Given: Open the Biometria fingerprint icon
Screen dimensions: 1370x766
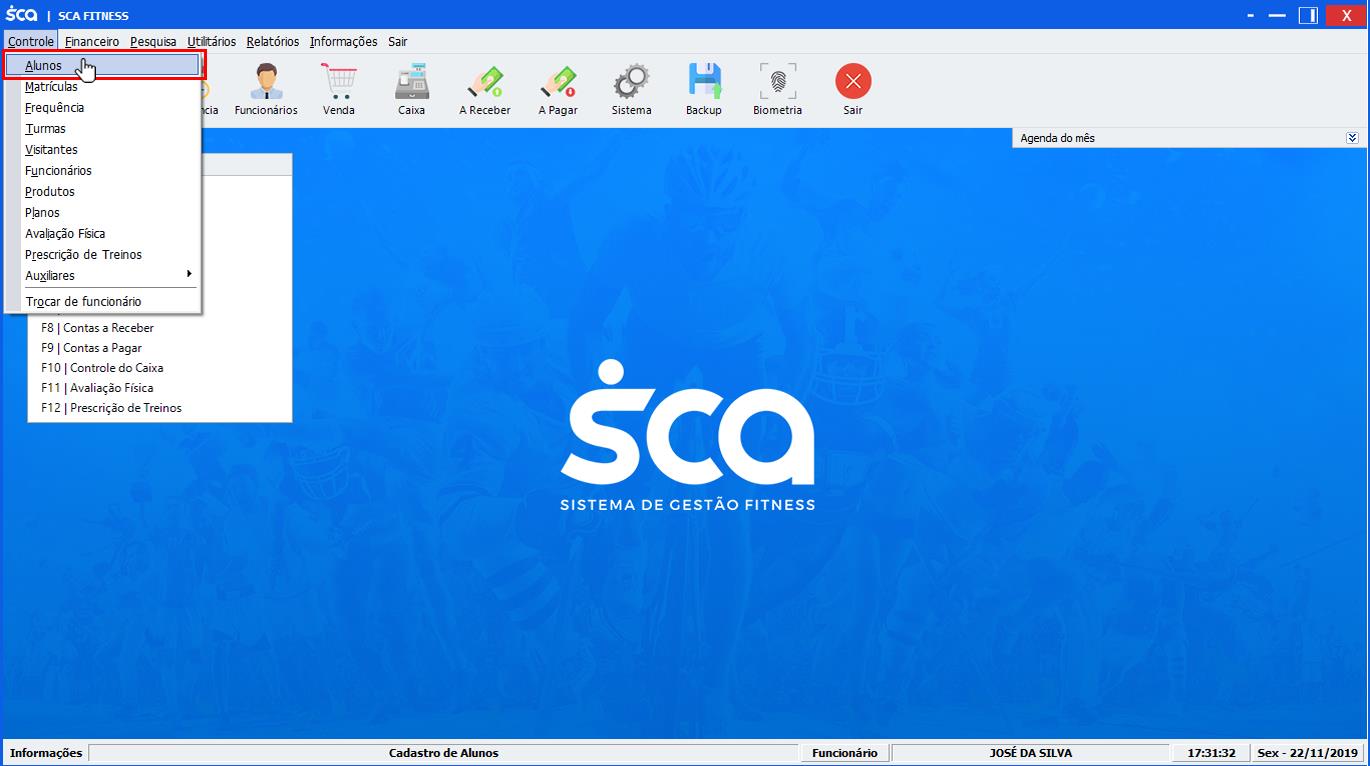Looking at the screenshot, I should [778, 89].
